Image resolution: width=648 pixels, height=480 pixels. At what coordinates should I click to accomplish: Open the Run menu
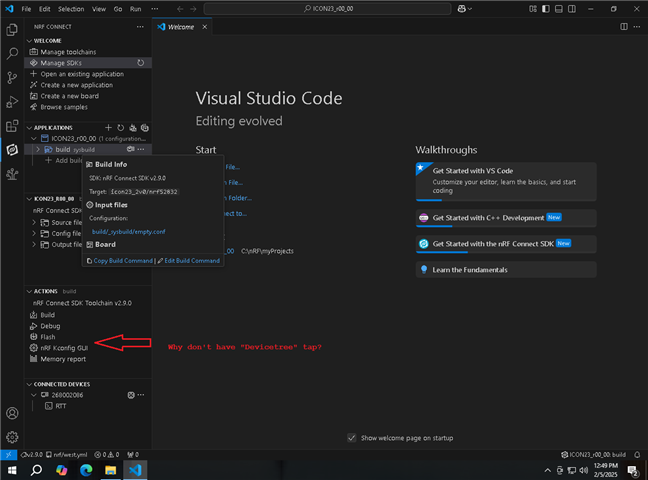(136, 9)
